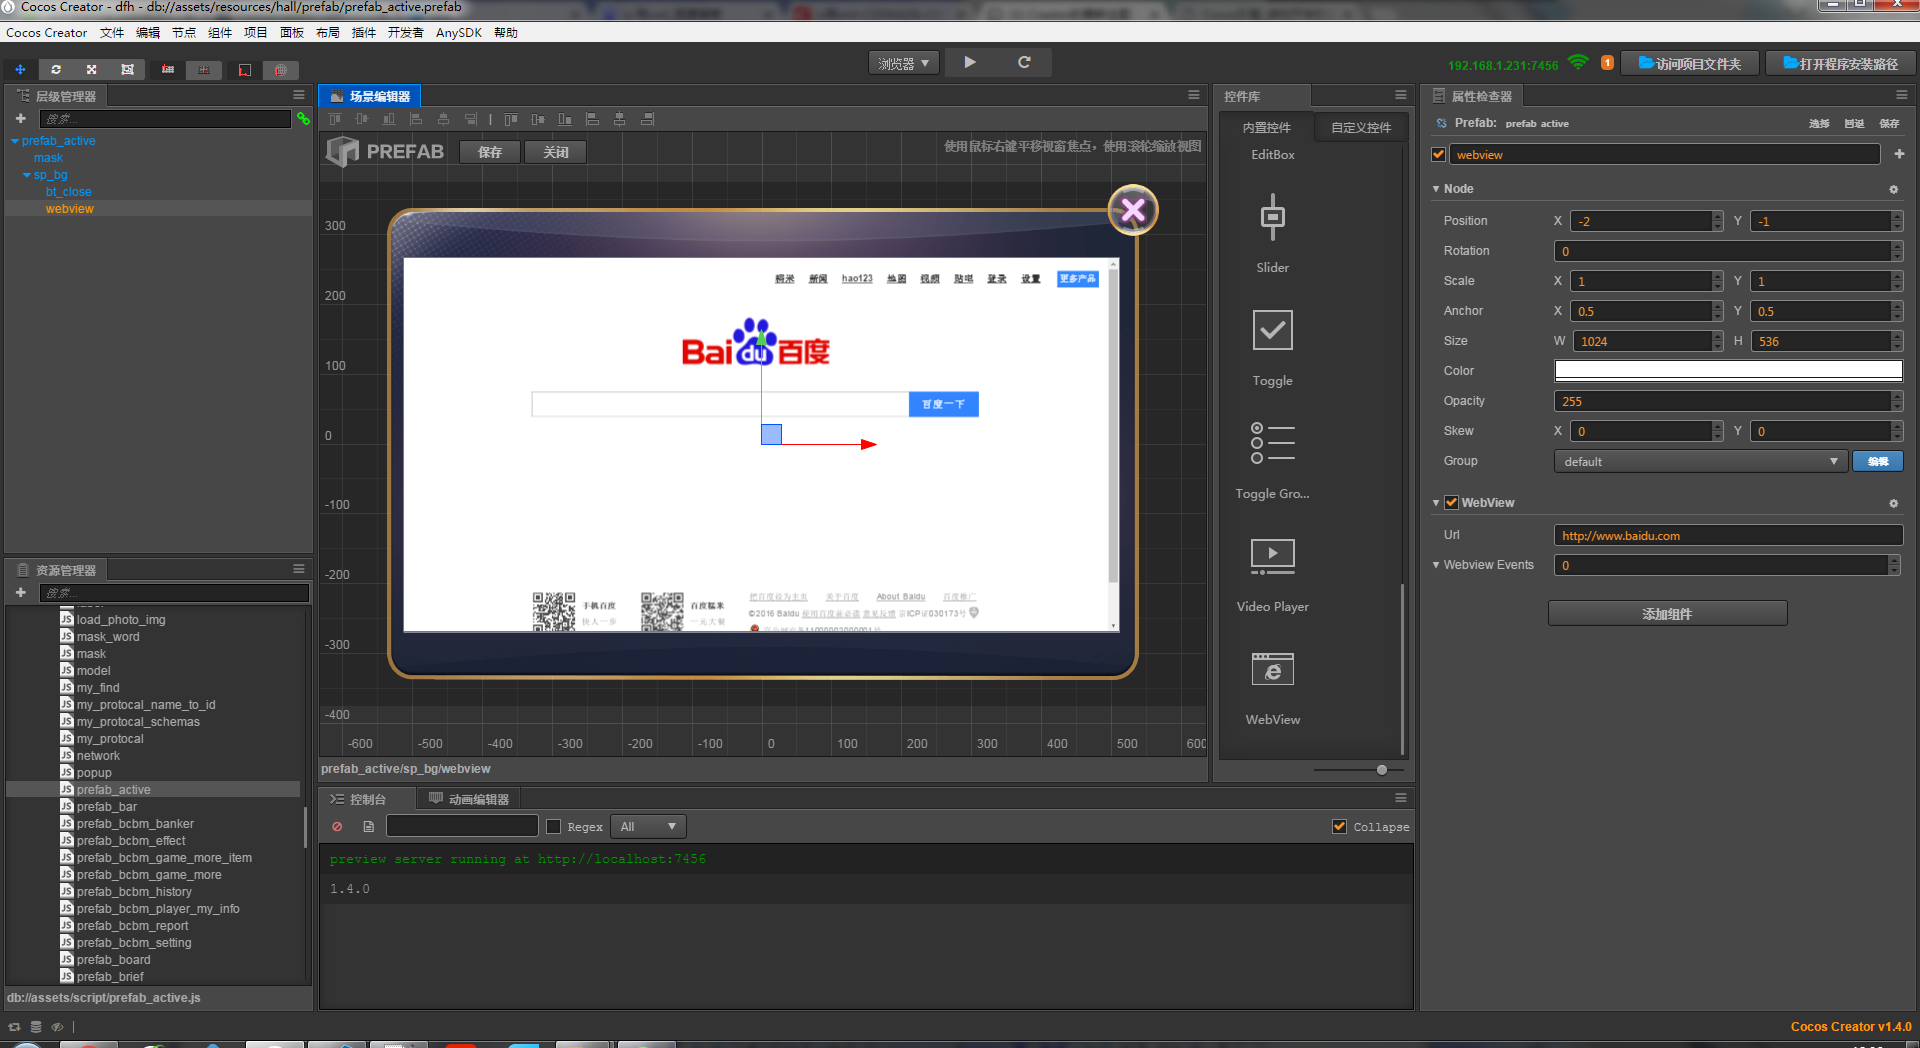
Task: Toggle the webview node active checkbox
Action: [x=1438, y=155]
